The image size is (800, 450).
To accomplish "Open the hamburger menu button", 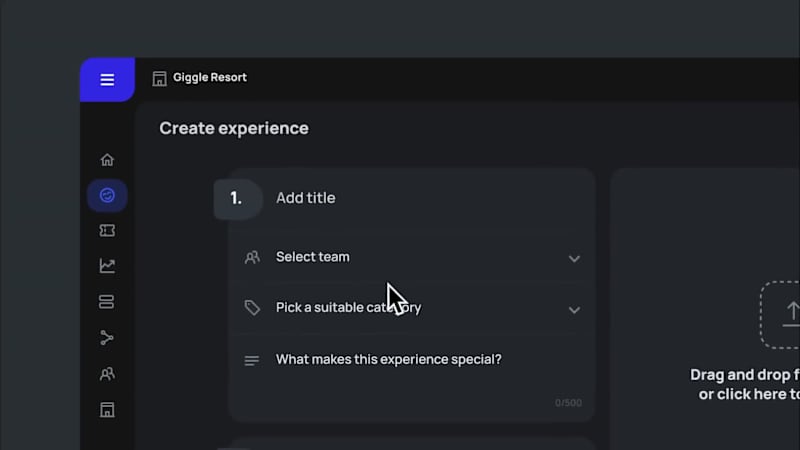I will point(107,80).
